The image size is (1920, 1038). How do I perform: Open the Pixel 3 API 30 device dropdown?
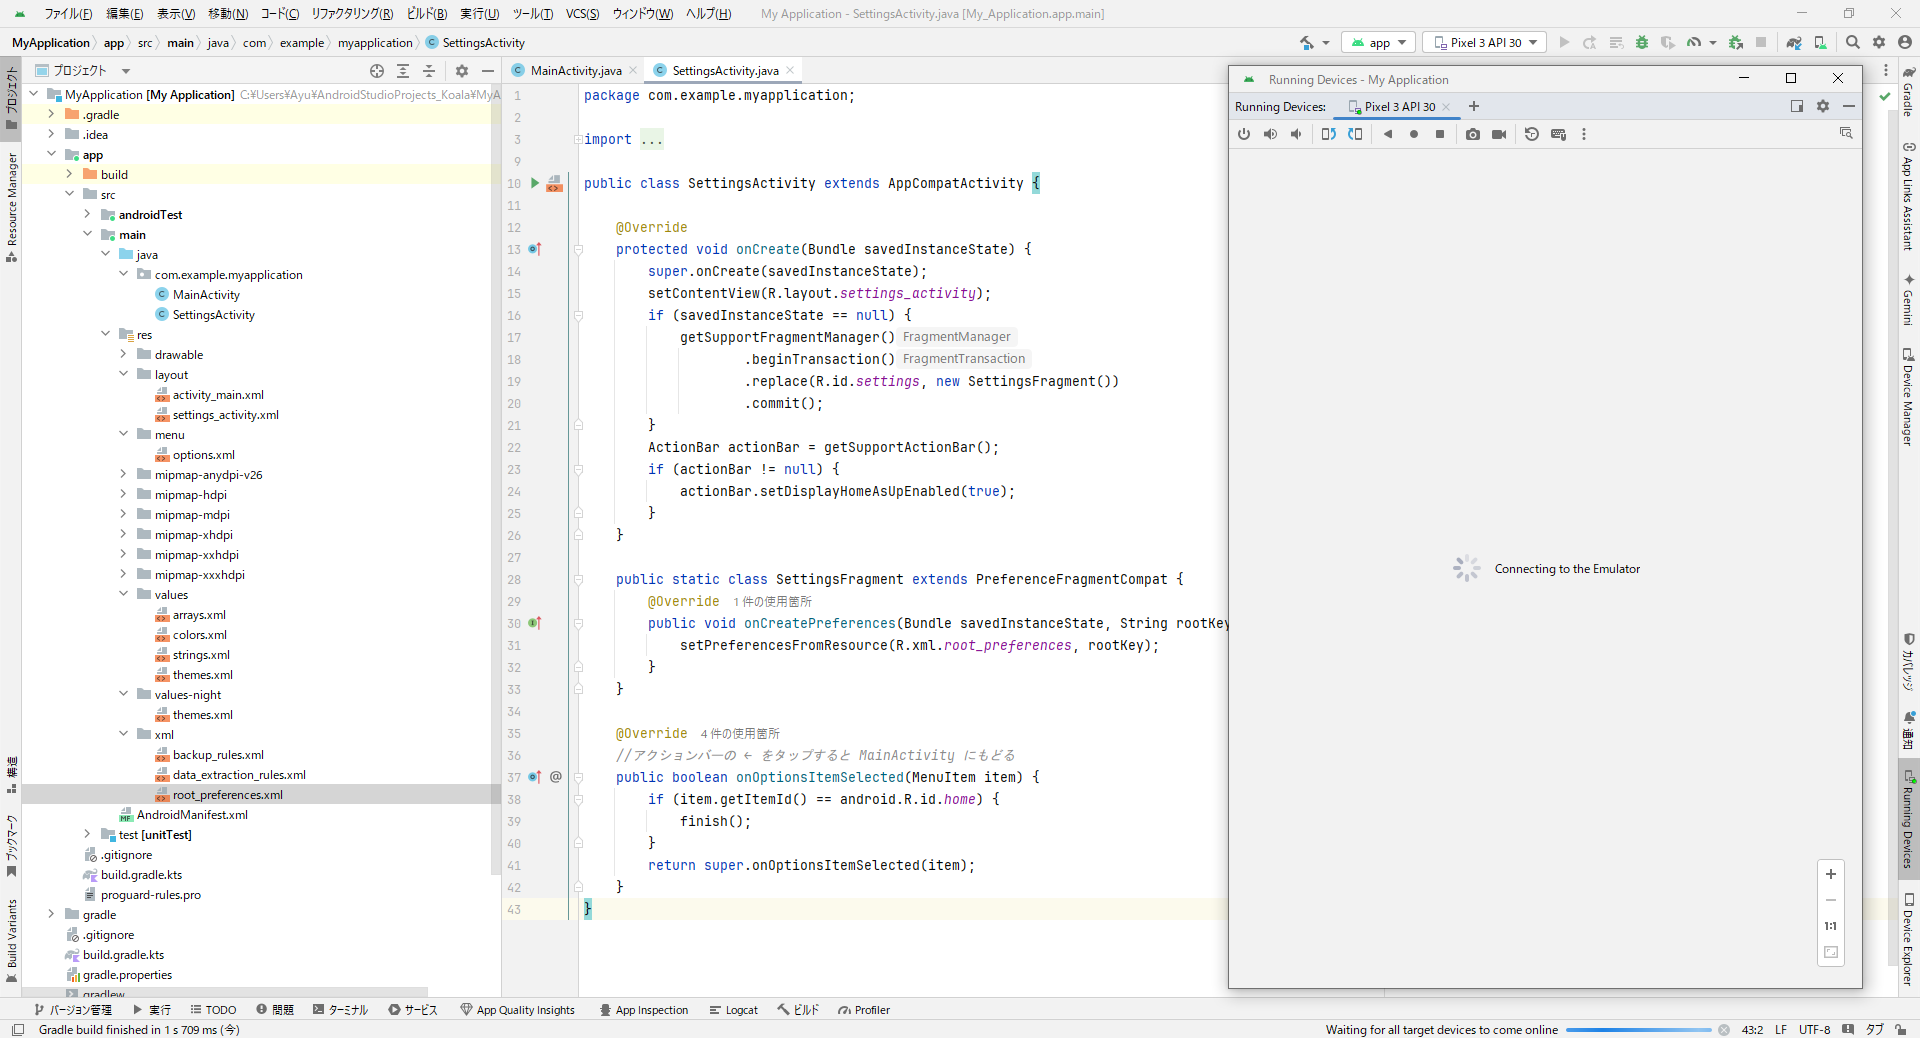tap(1484, 42)
